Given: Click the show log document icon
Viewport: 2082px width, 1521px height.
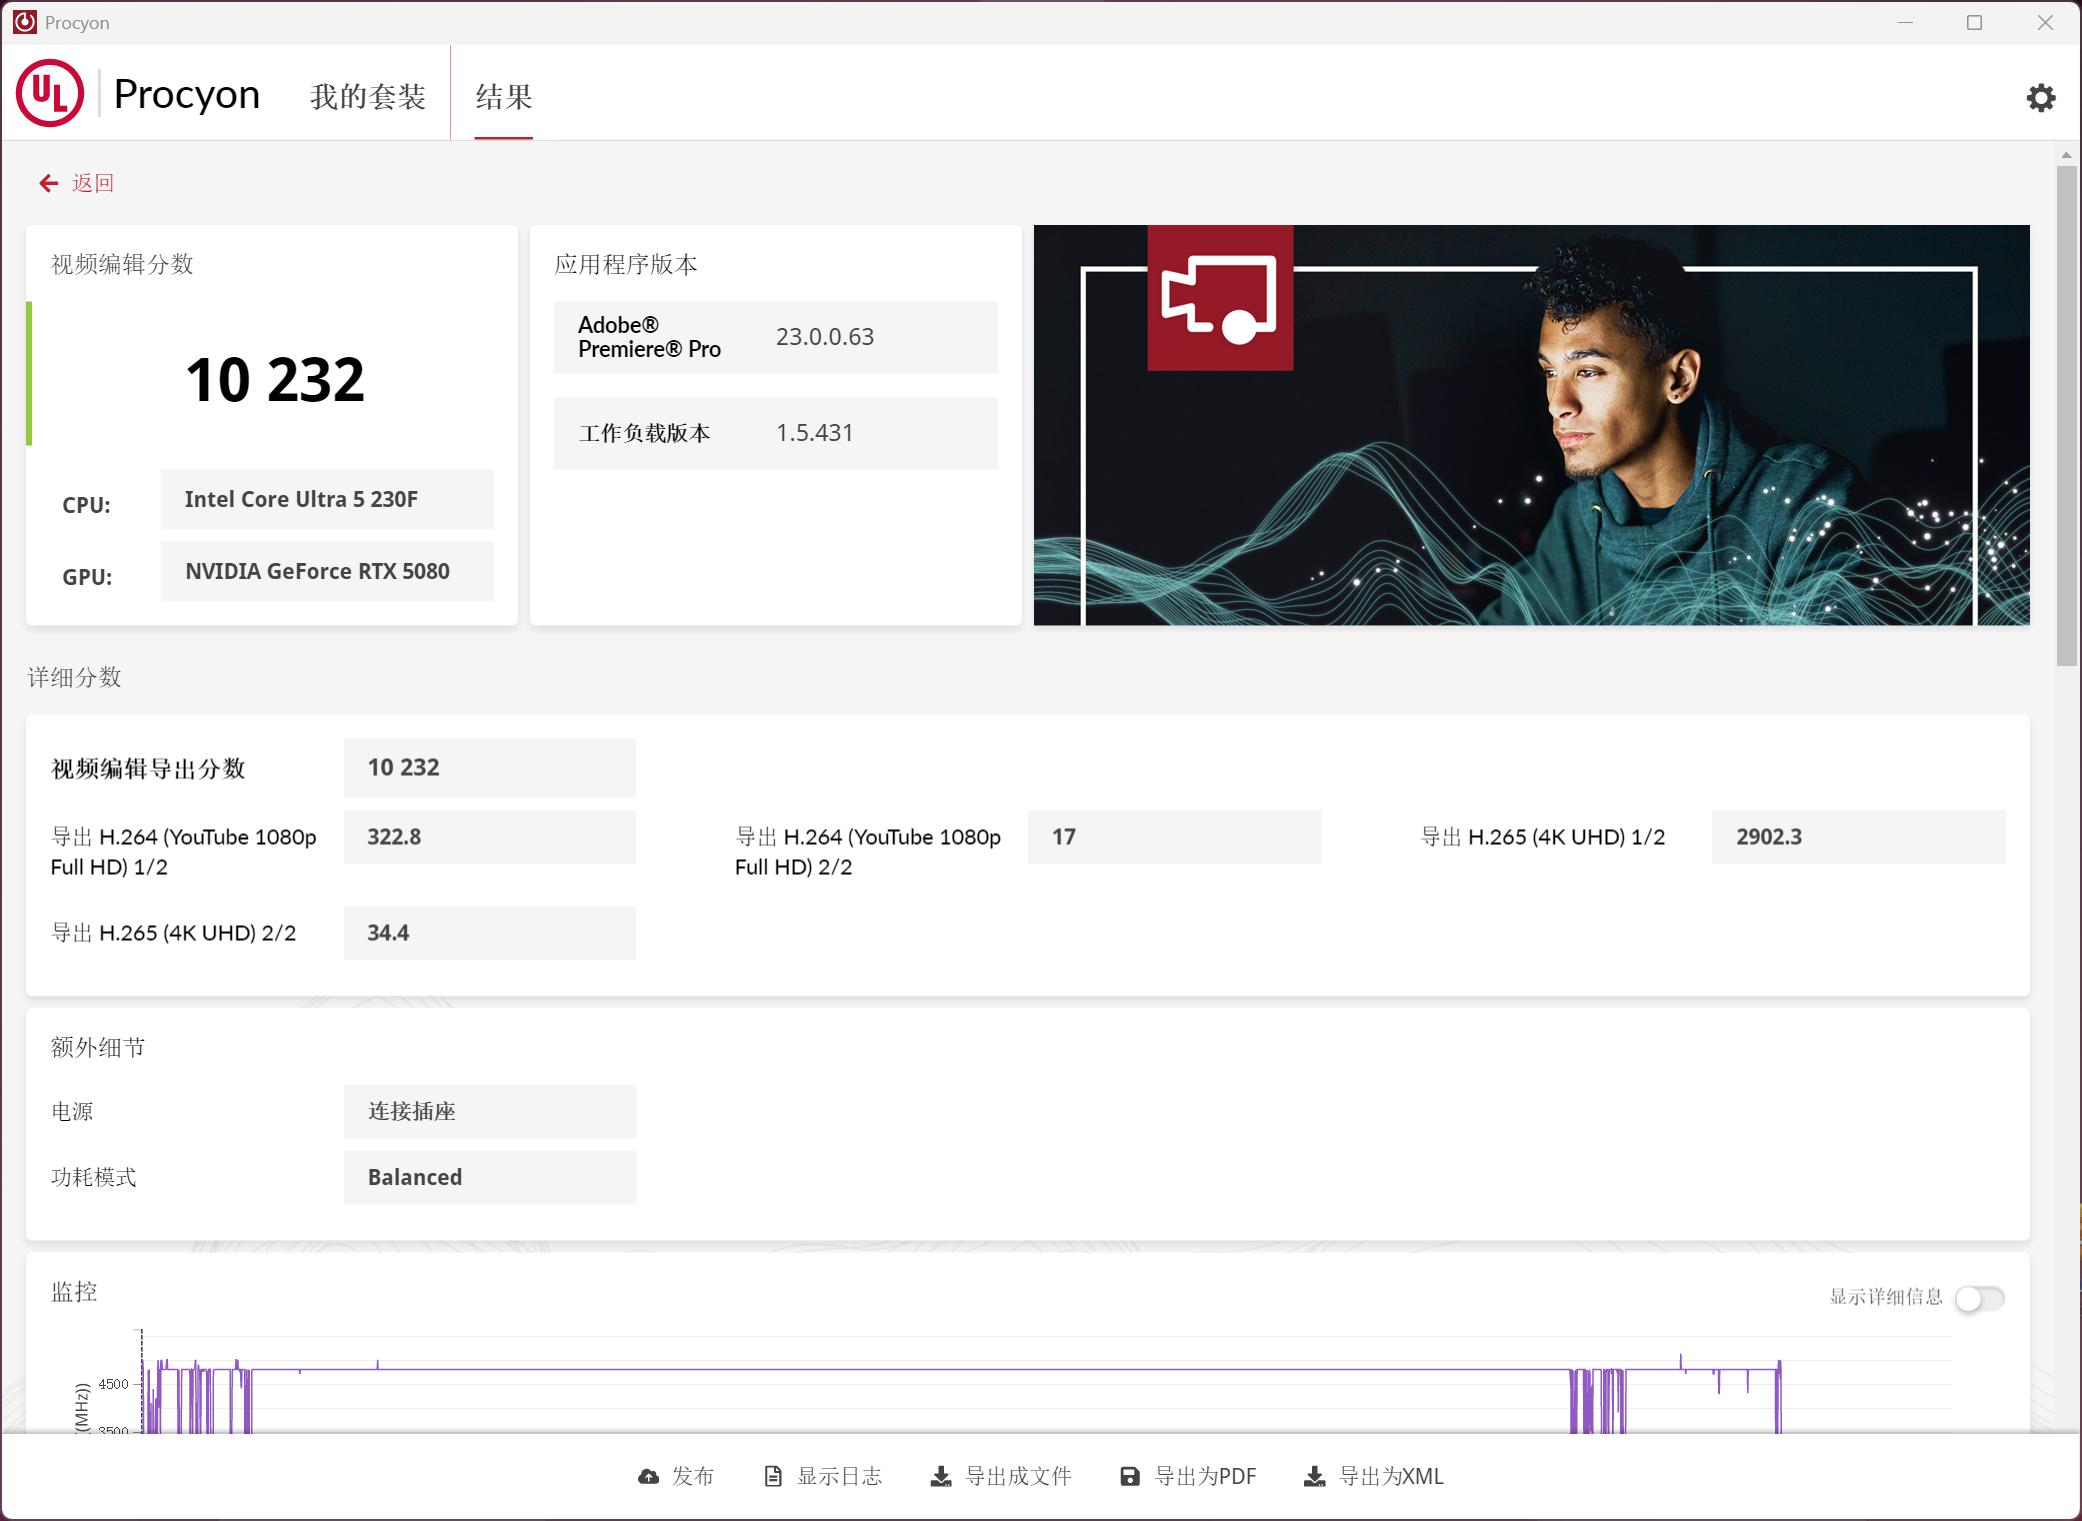Looking at the screenshot, I should 773,1476.
